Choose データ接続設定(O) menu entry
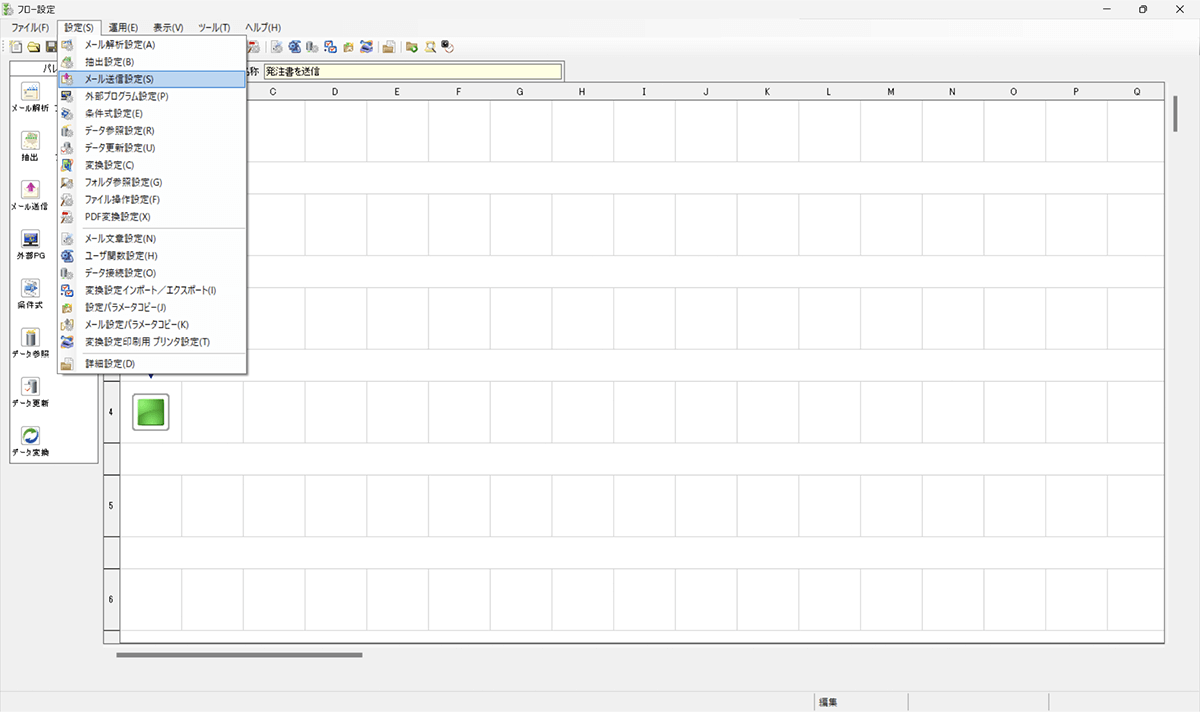 tap(152, 273)
